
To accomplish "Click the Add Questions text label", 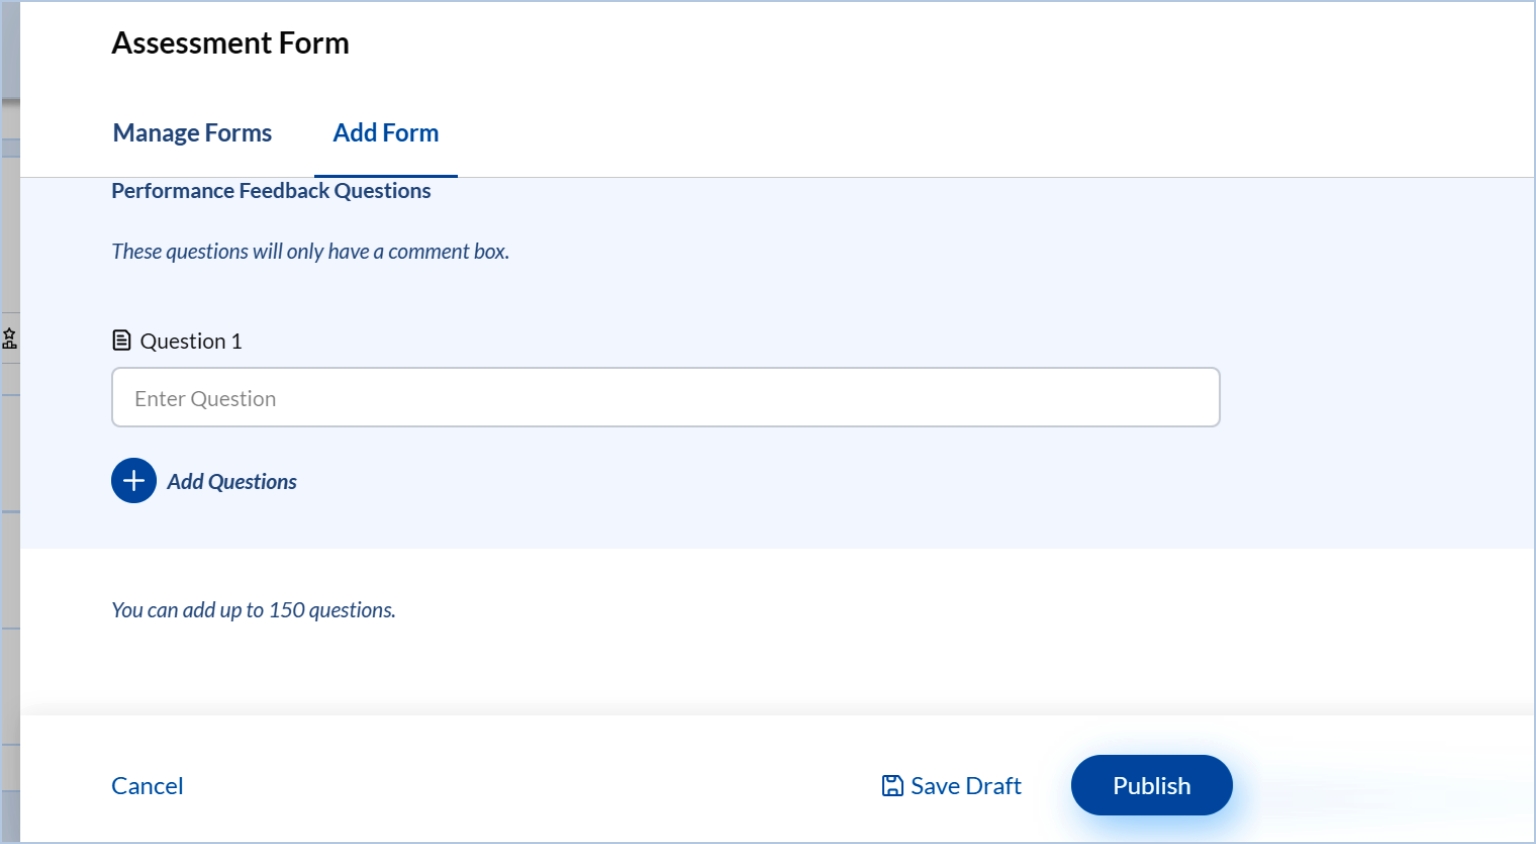I will coord(231,482).
